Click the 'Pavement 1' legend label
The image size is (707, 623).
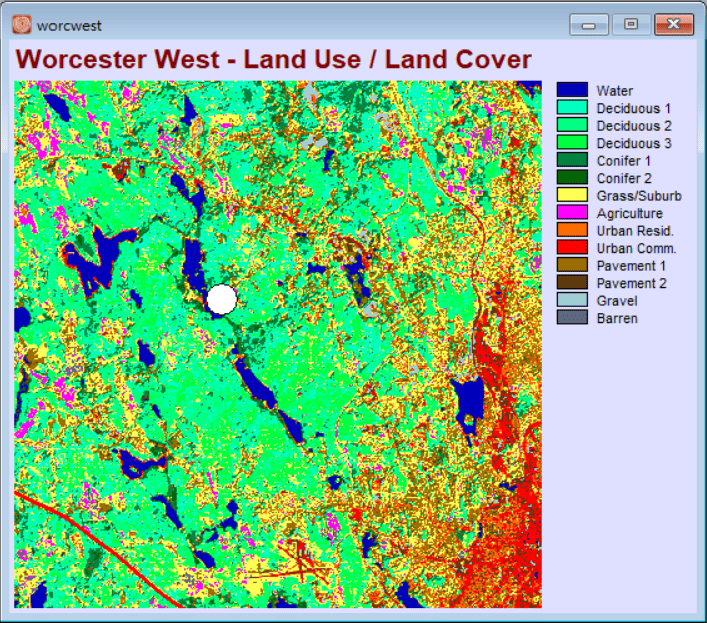coord(631,266)
